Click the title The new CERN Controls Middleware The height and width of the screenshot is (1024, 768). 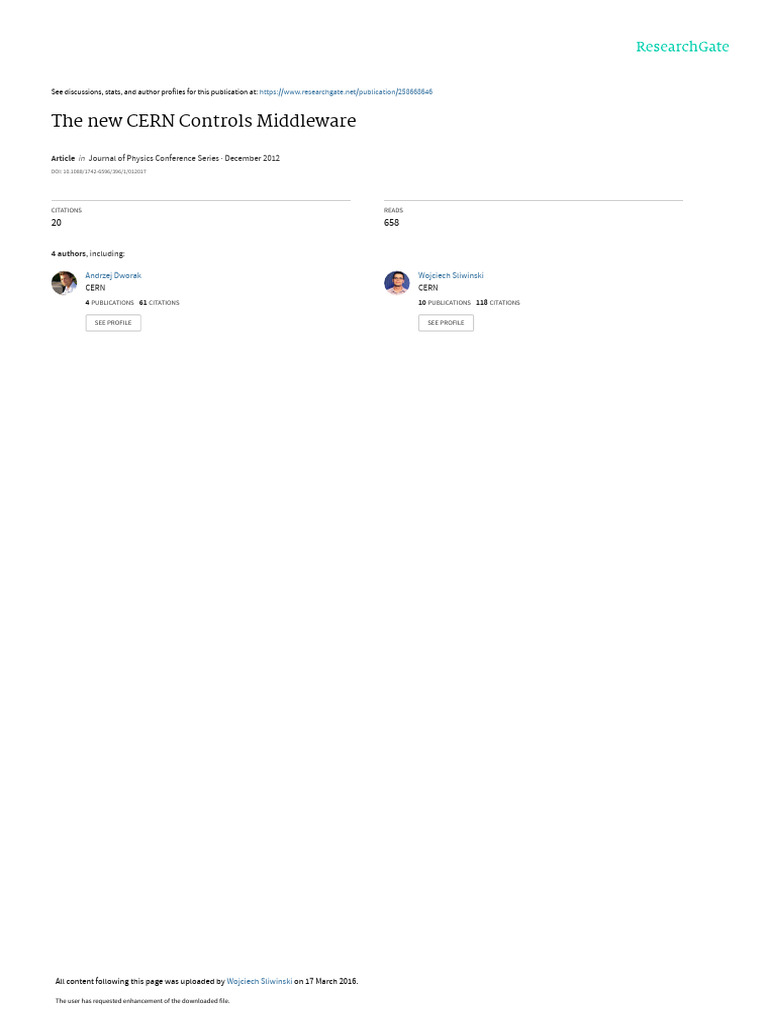pyautogui.click(x=204, y=121)
